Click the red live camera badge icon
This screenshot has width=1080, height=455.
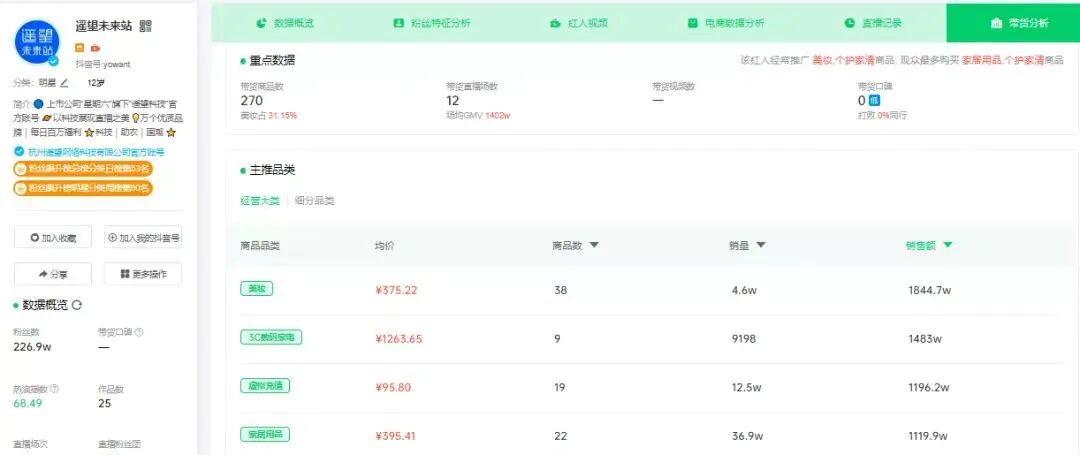(96, 48)
